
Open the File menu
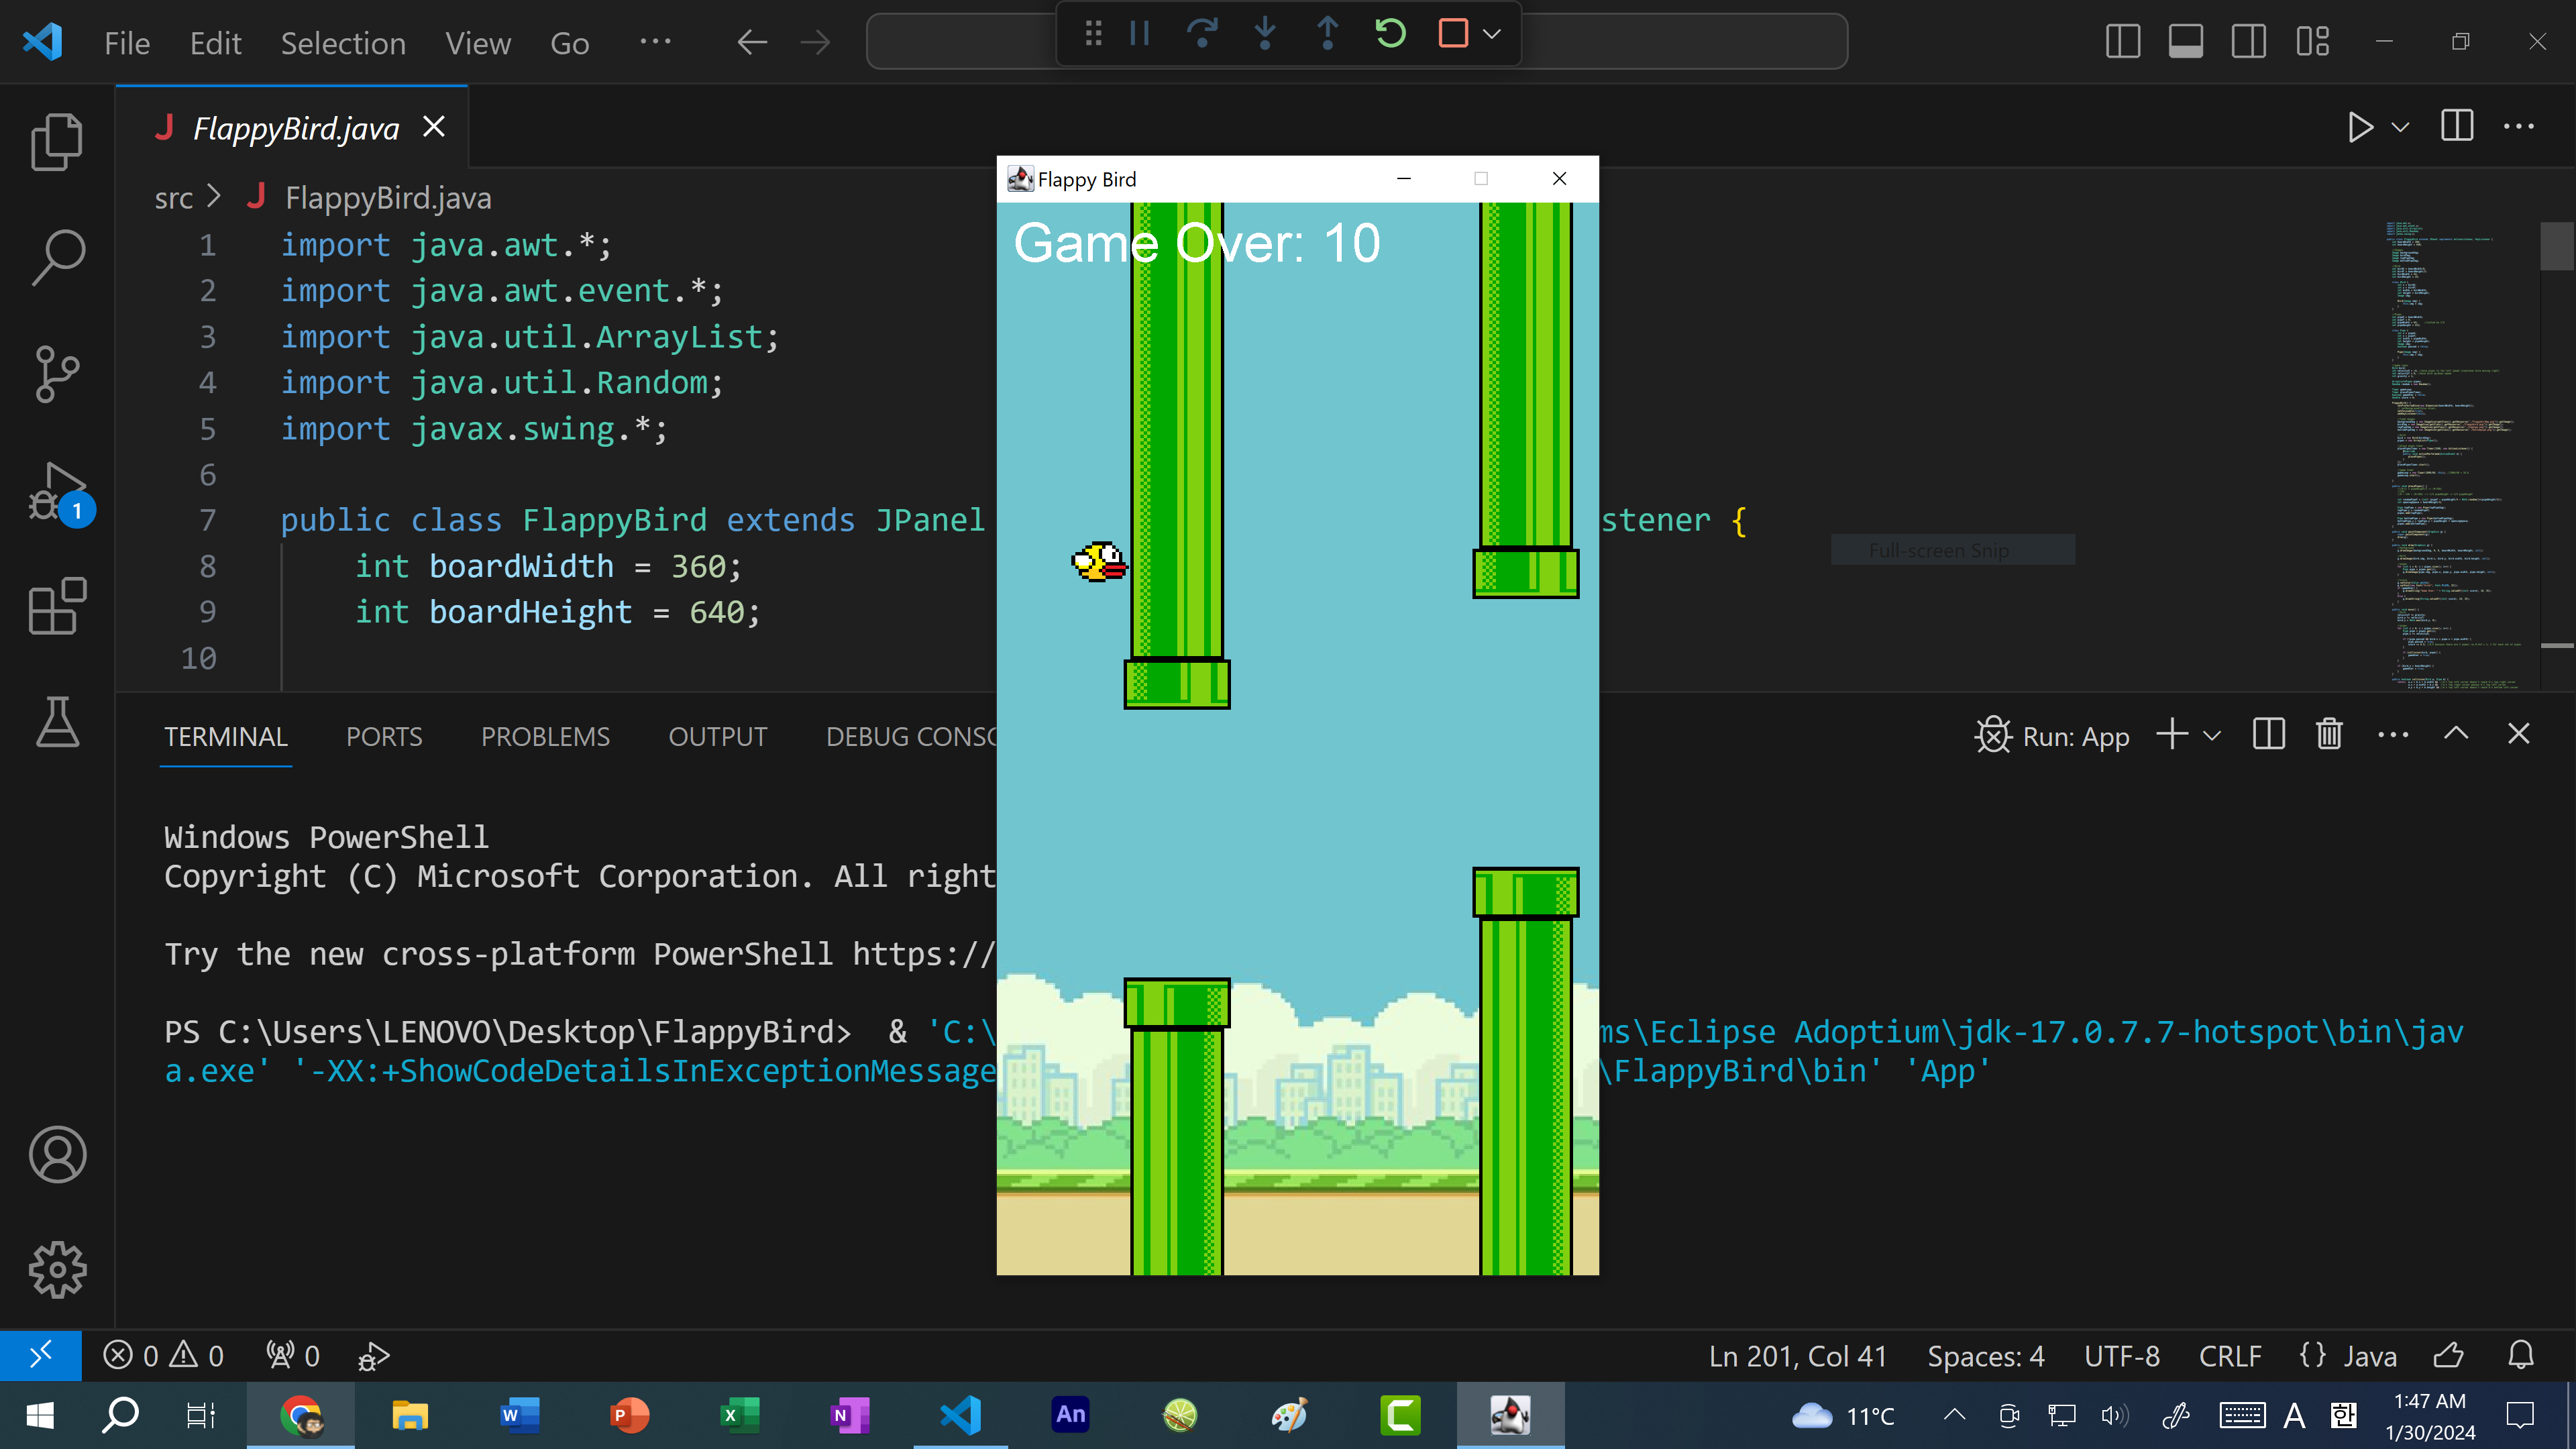pyautogui.click(x=127, y=43)
